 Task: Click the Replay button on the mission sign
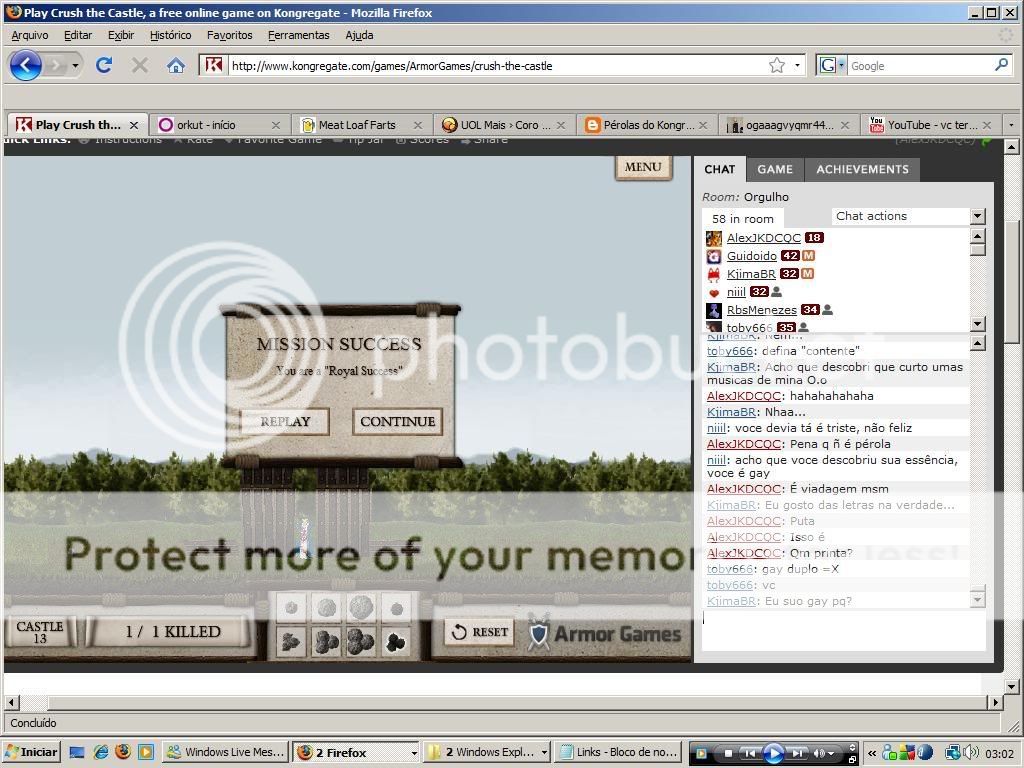click(285, 421)
